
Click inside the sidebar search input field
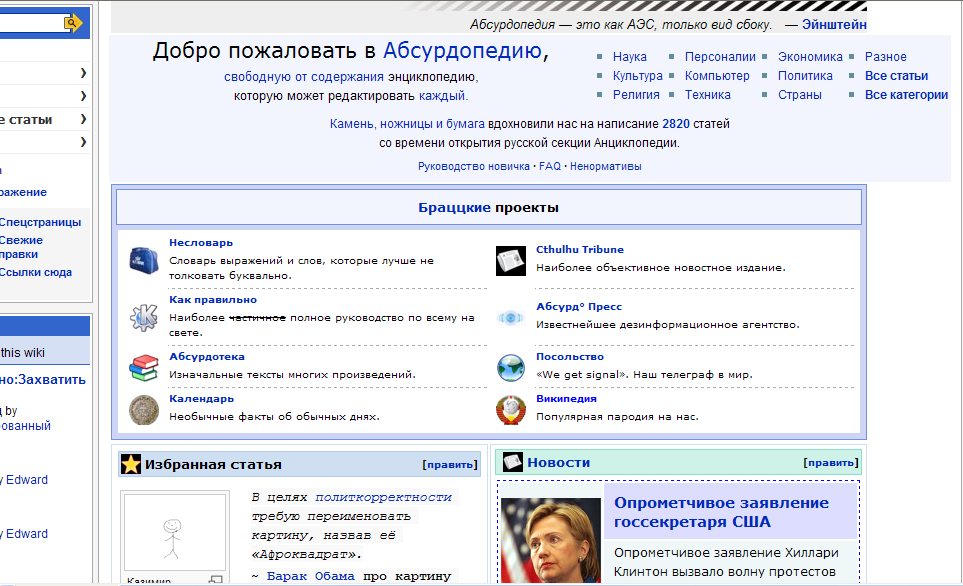tap(30, 22)
